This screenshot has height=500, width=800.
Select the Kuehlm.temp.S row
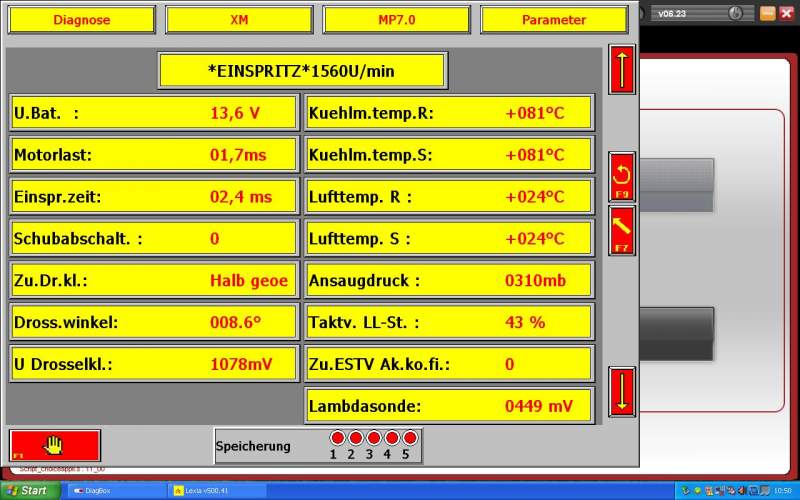click(x=449, y=155)
